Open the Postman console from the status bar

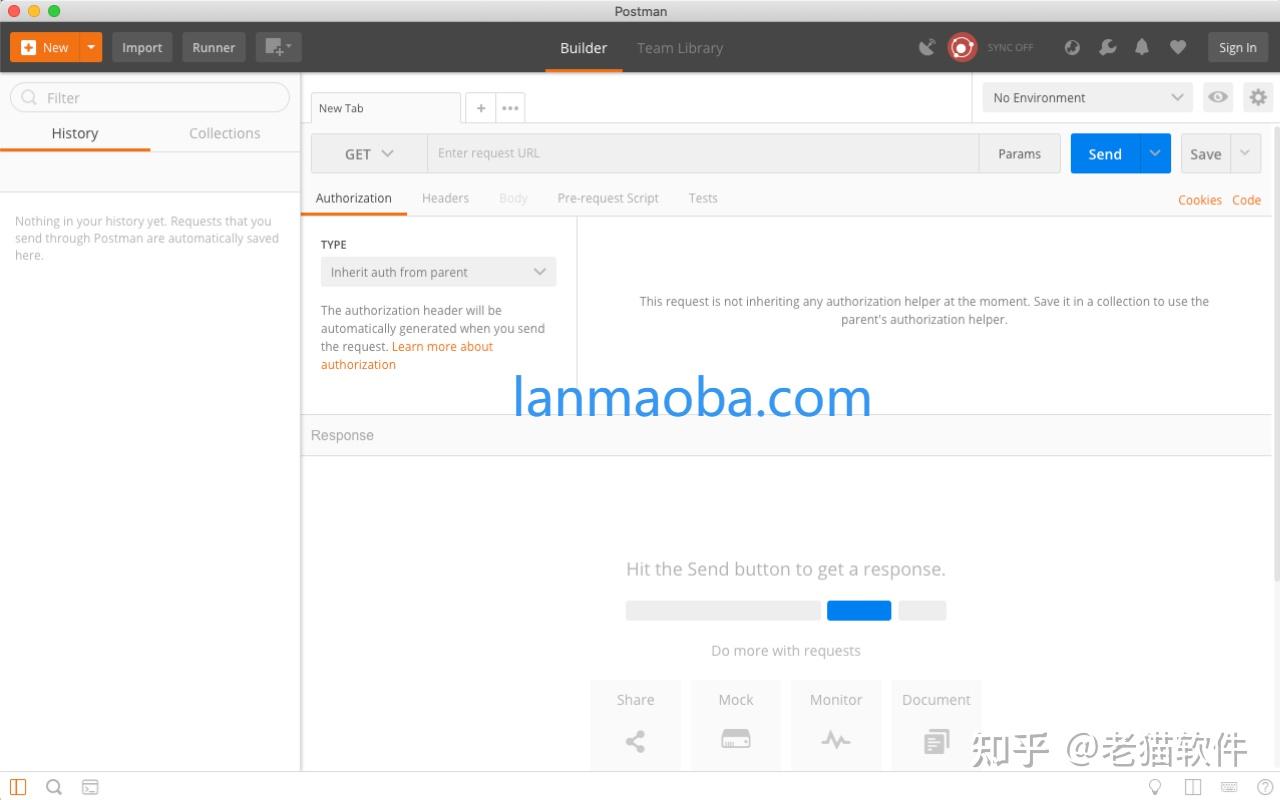point(90,787)
